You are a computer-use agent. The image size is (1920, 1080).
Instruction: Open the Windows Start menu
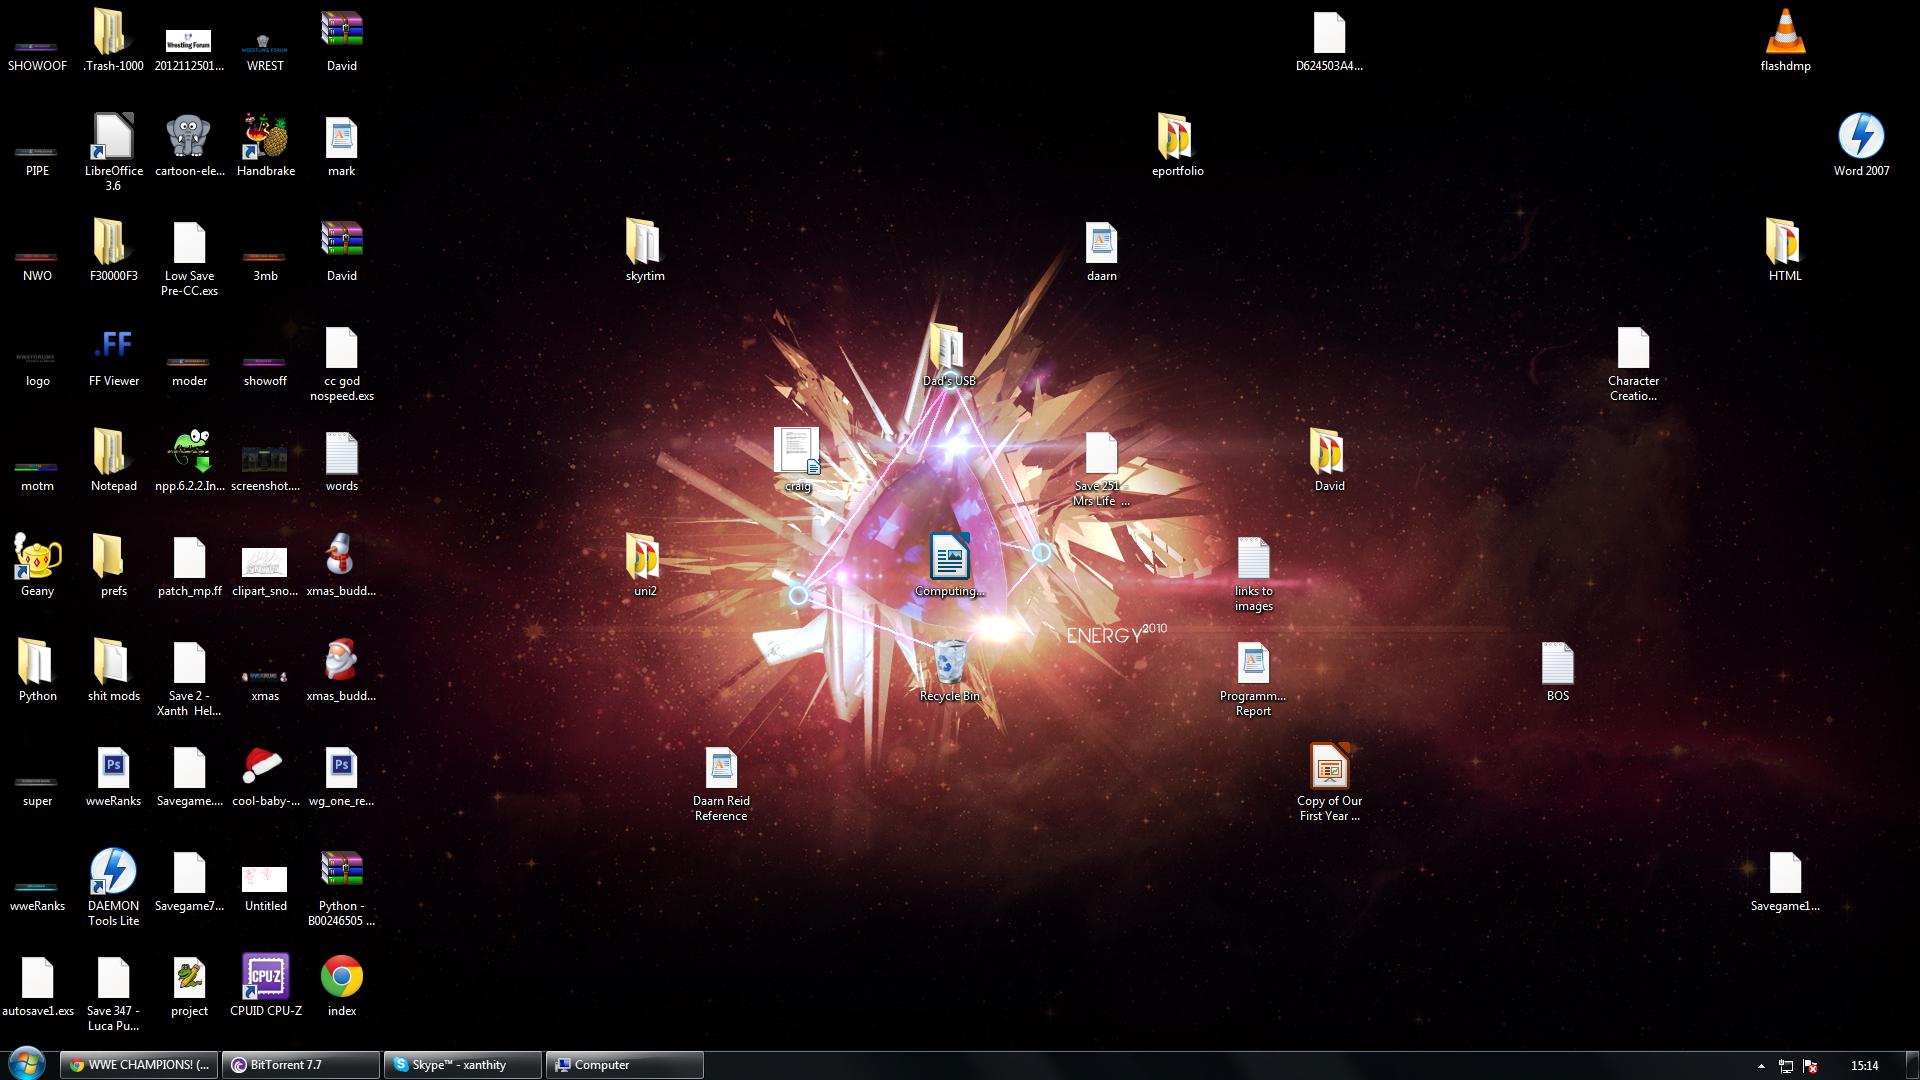click(27, 1064)
